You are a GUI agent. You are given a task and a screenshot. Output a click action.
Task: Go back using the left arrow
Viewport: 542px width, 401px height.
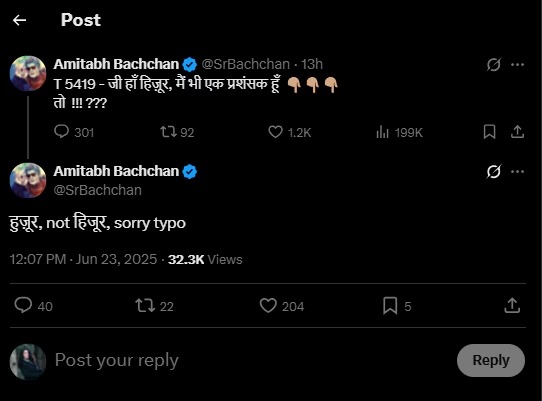(x=19, y=20)
